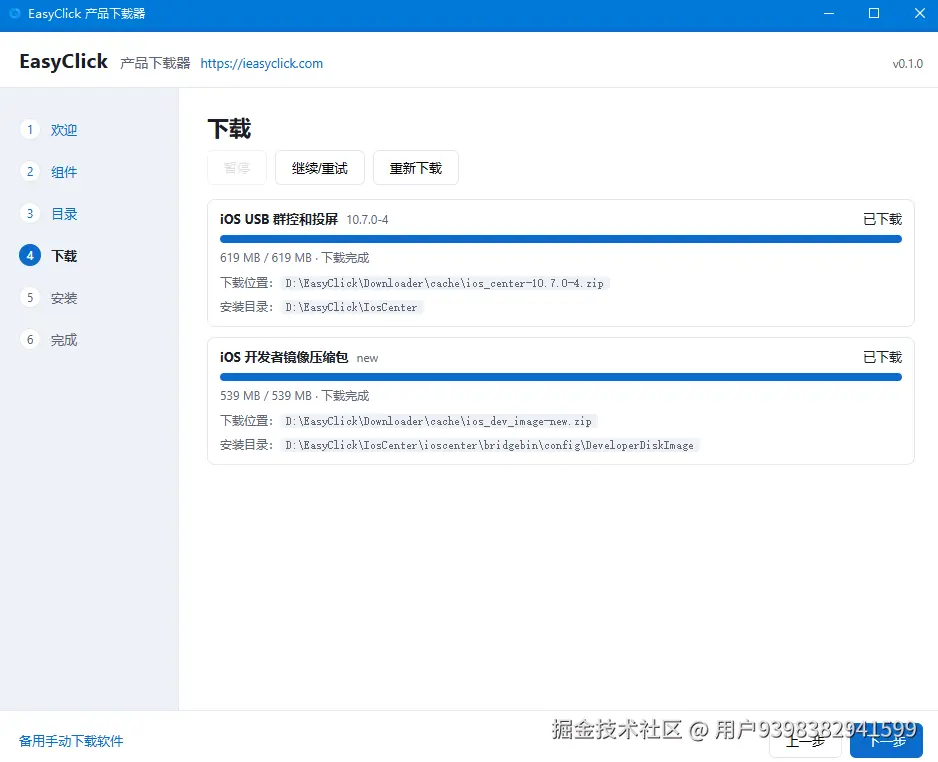Screen dimensions: 938x762
Task: Click the DeveloperDiskImage install directory path
Action: pos(489,445)
